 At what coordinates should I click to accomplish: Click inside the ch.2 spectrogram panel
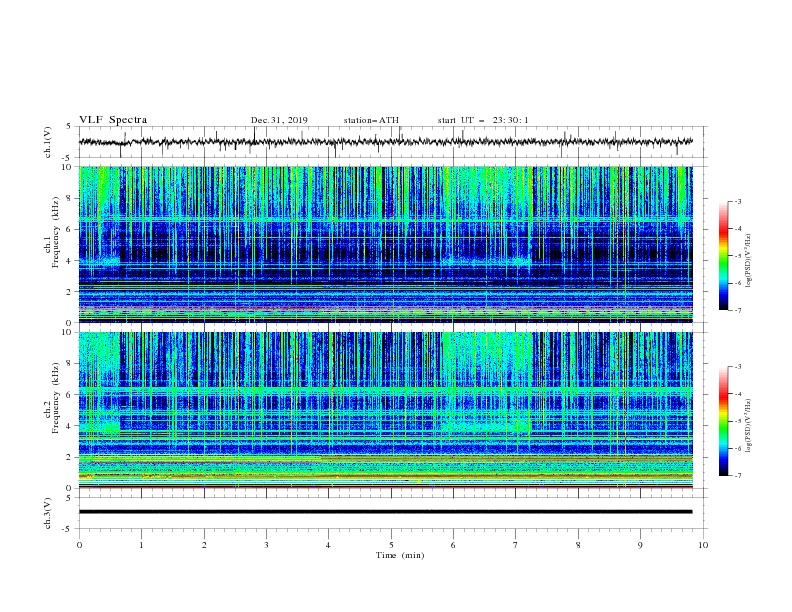(385, 410)
